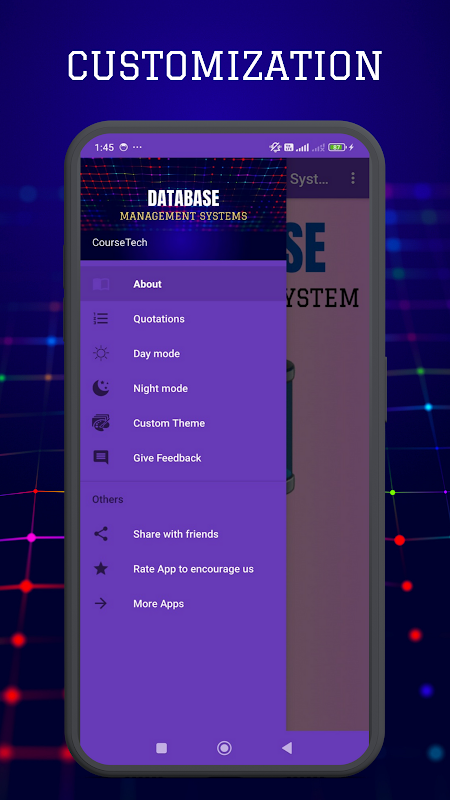
Task: Select Day mode in the drawer
Action: coord(183,354)
